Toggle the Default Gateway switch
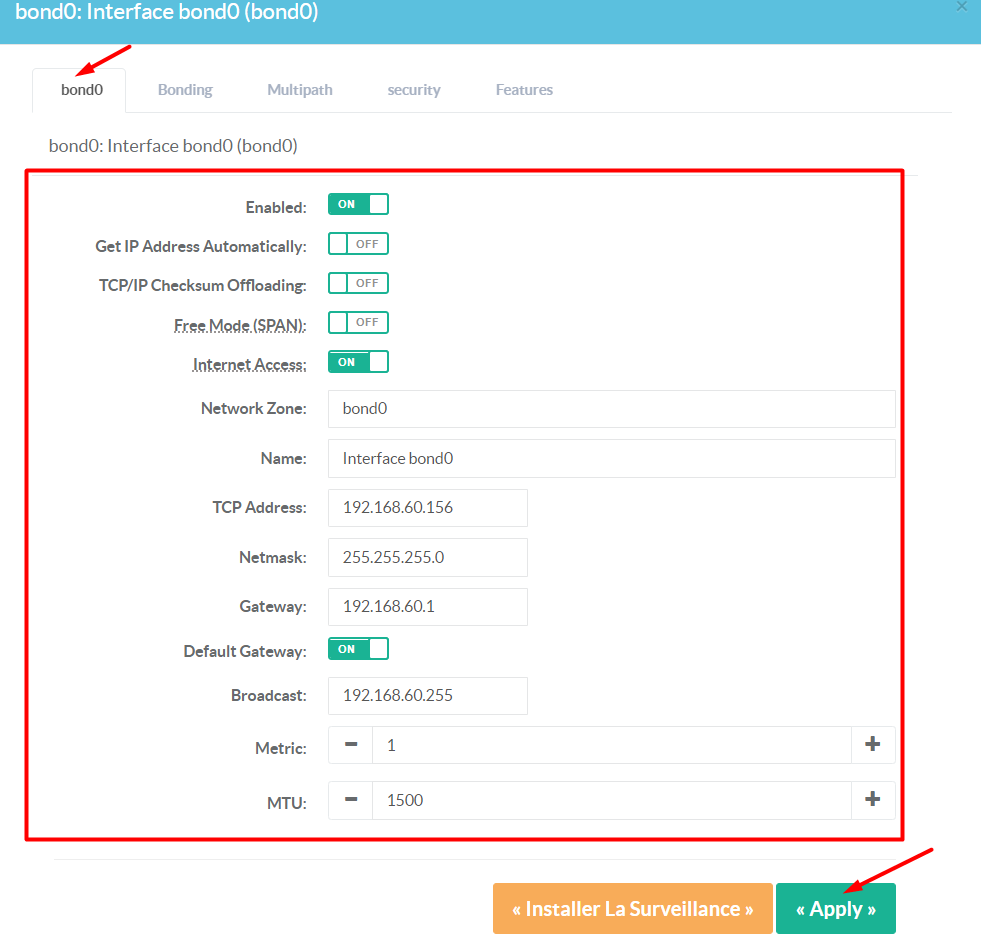981x938 pixels. (x=358, y=650)
